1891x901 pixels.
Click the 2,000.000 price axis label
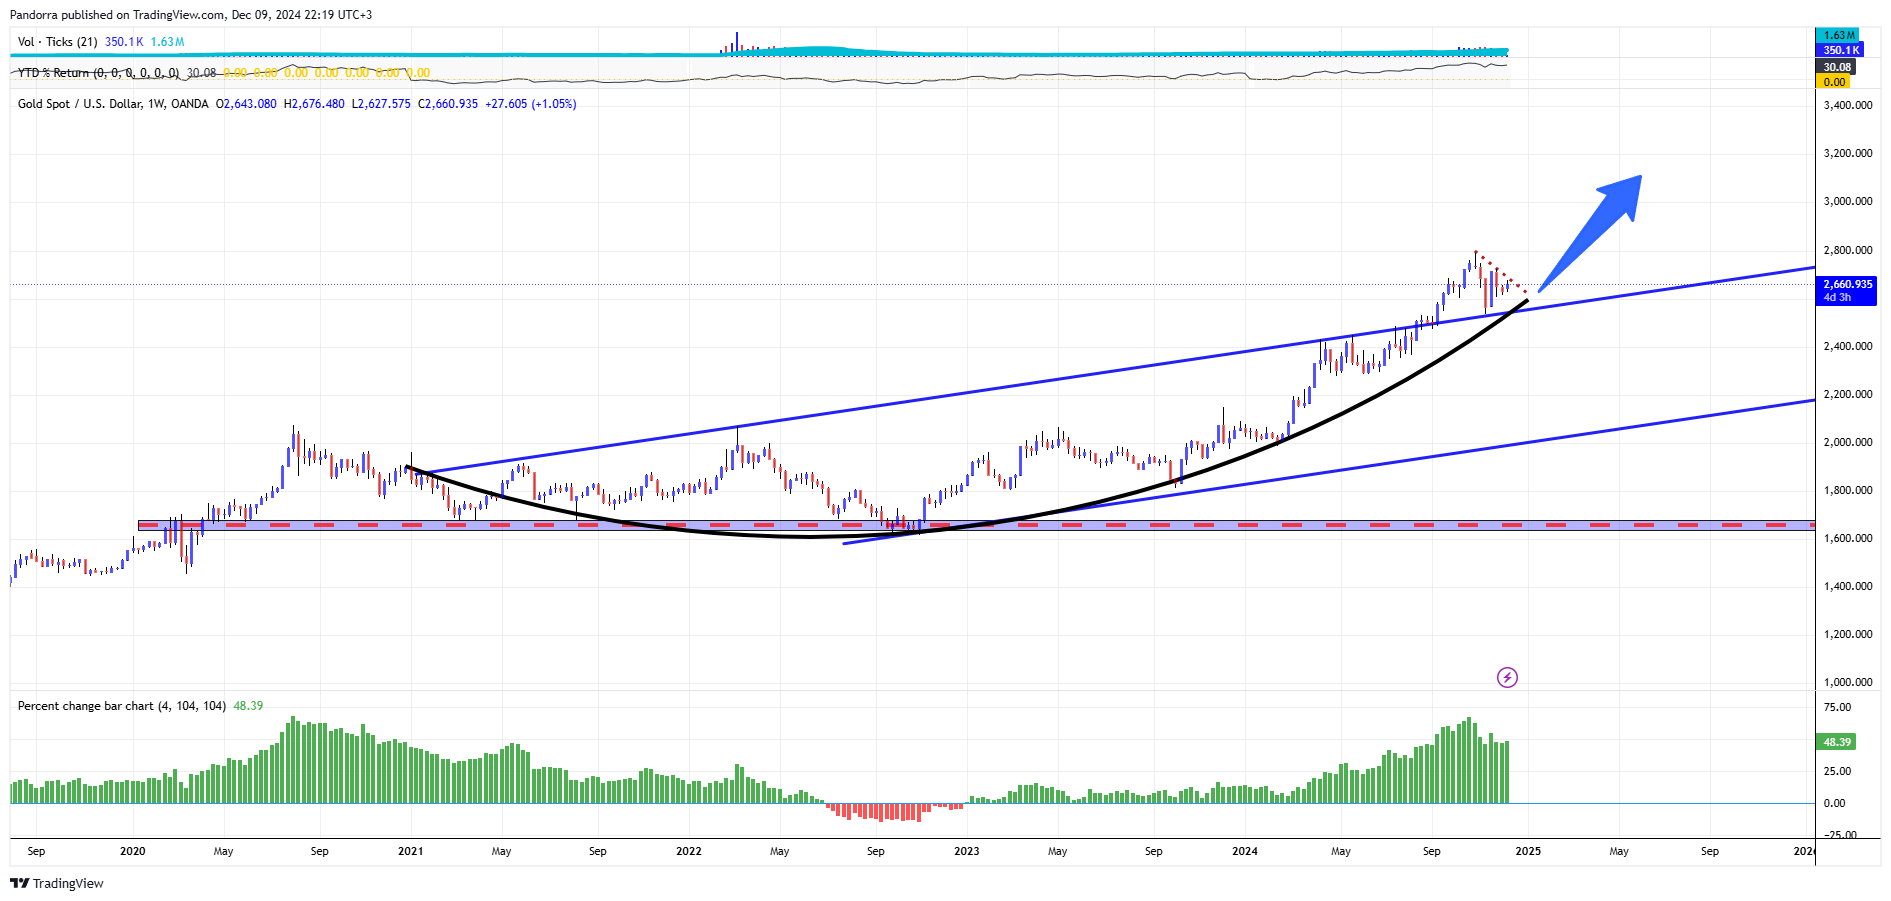(1848, 443)
